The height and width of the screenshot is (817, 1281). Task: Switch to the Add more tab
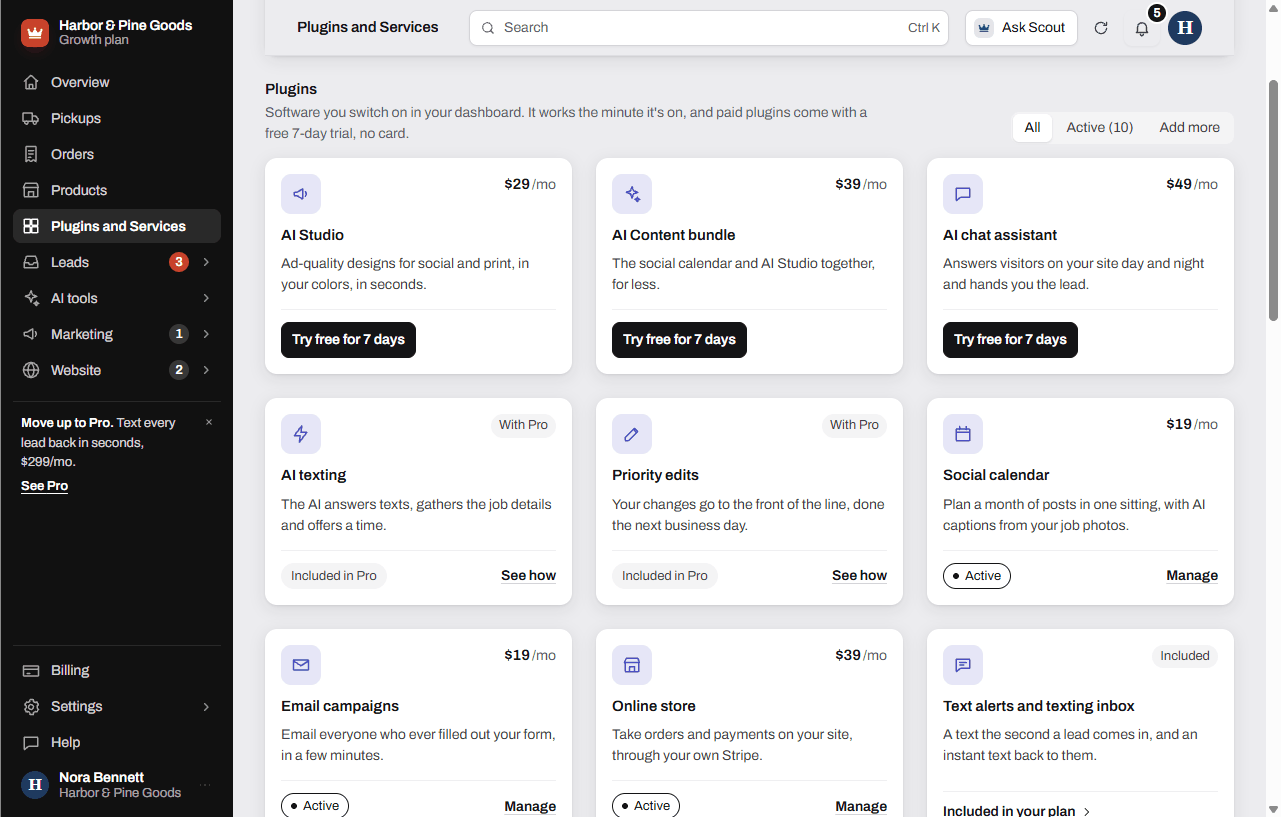pos(1190,127)
